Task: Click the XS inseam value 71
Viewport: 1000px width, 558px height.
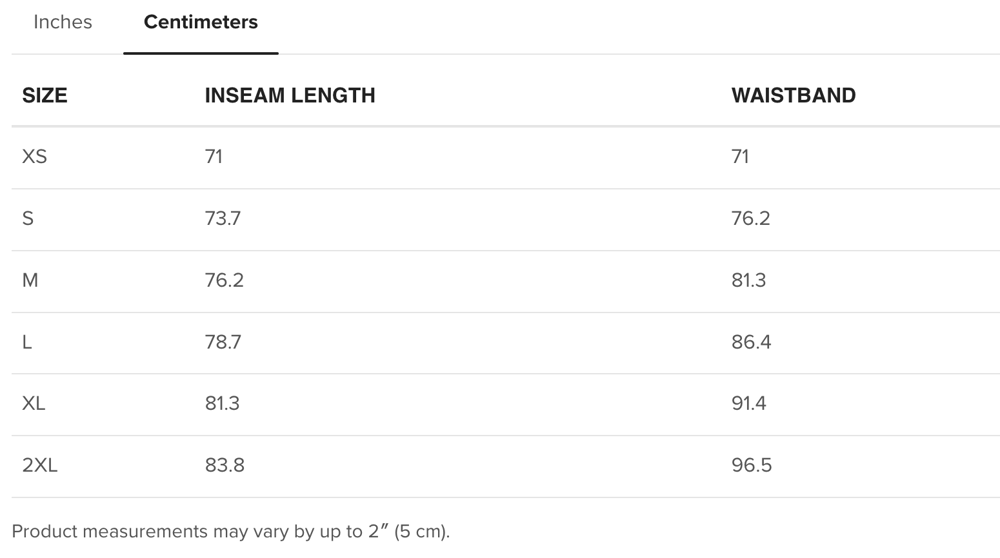Action: click(x=214, y=157)
